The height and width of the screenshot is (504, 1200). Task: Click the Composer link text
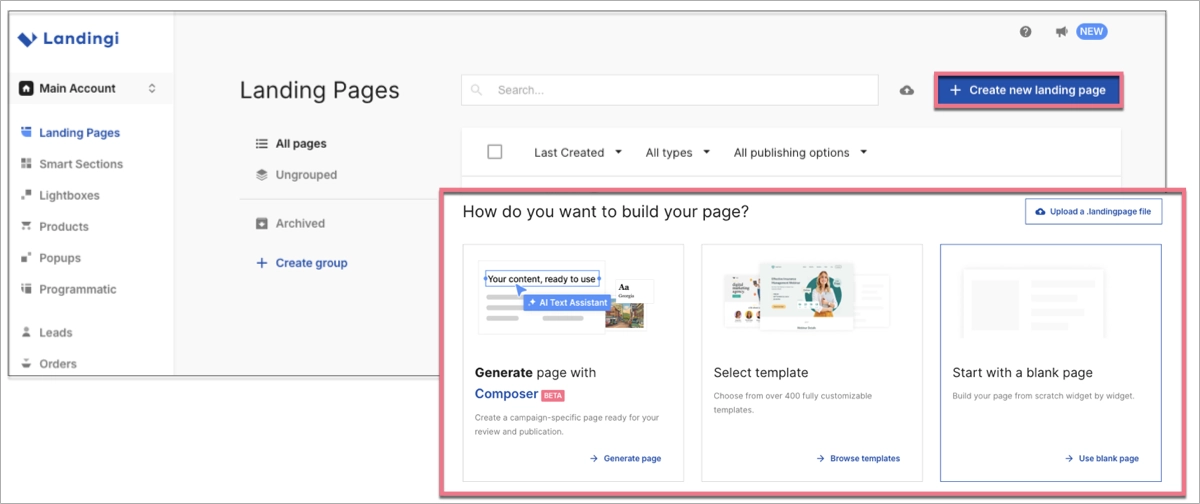pos(506,394)
